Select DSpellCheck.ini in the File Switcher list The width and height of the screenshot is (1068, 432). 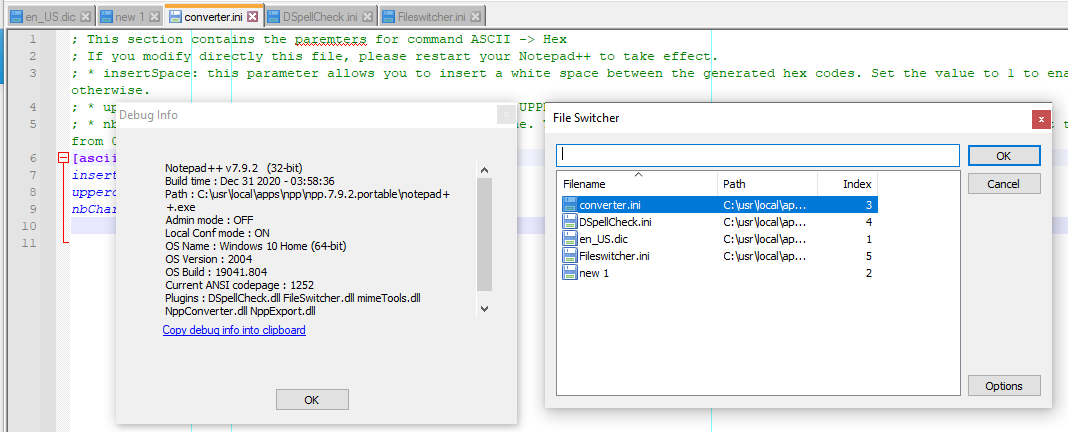click(717, 221)
